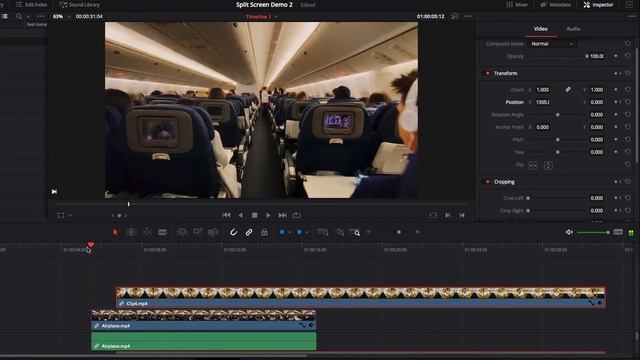
Task: Stop playback in the viewer
Action: click(254, 215)
